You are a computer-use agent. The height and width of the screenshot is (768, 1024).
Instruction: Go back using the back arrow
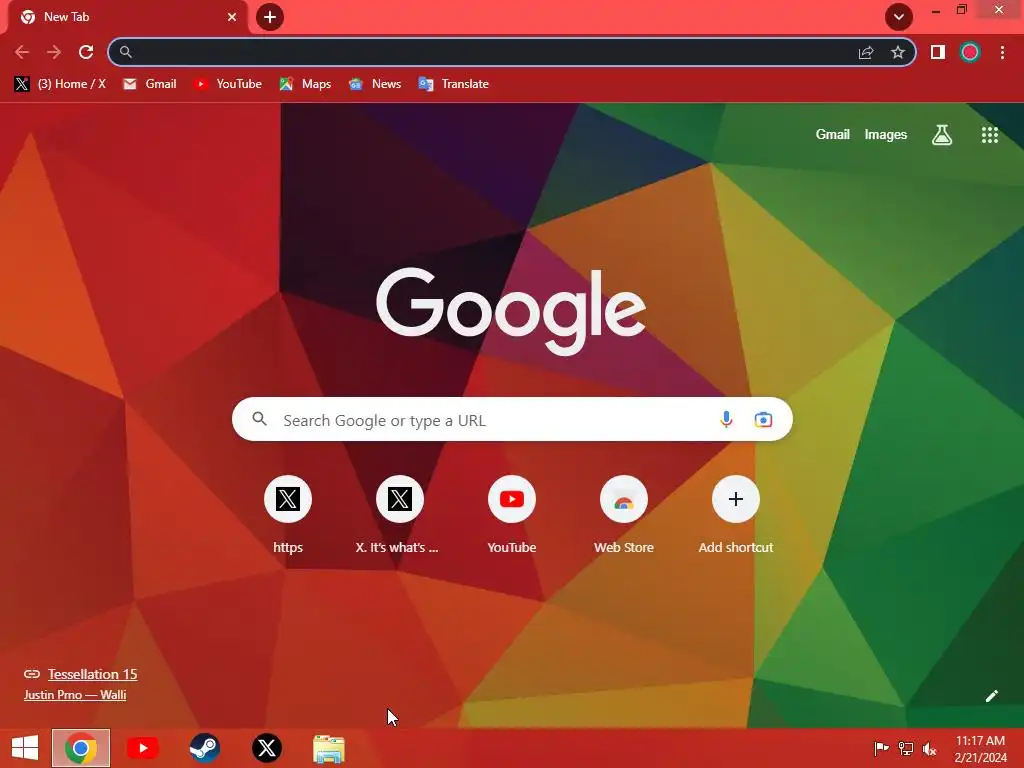tap(22, 52)
